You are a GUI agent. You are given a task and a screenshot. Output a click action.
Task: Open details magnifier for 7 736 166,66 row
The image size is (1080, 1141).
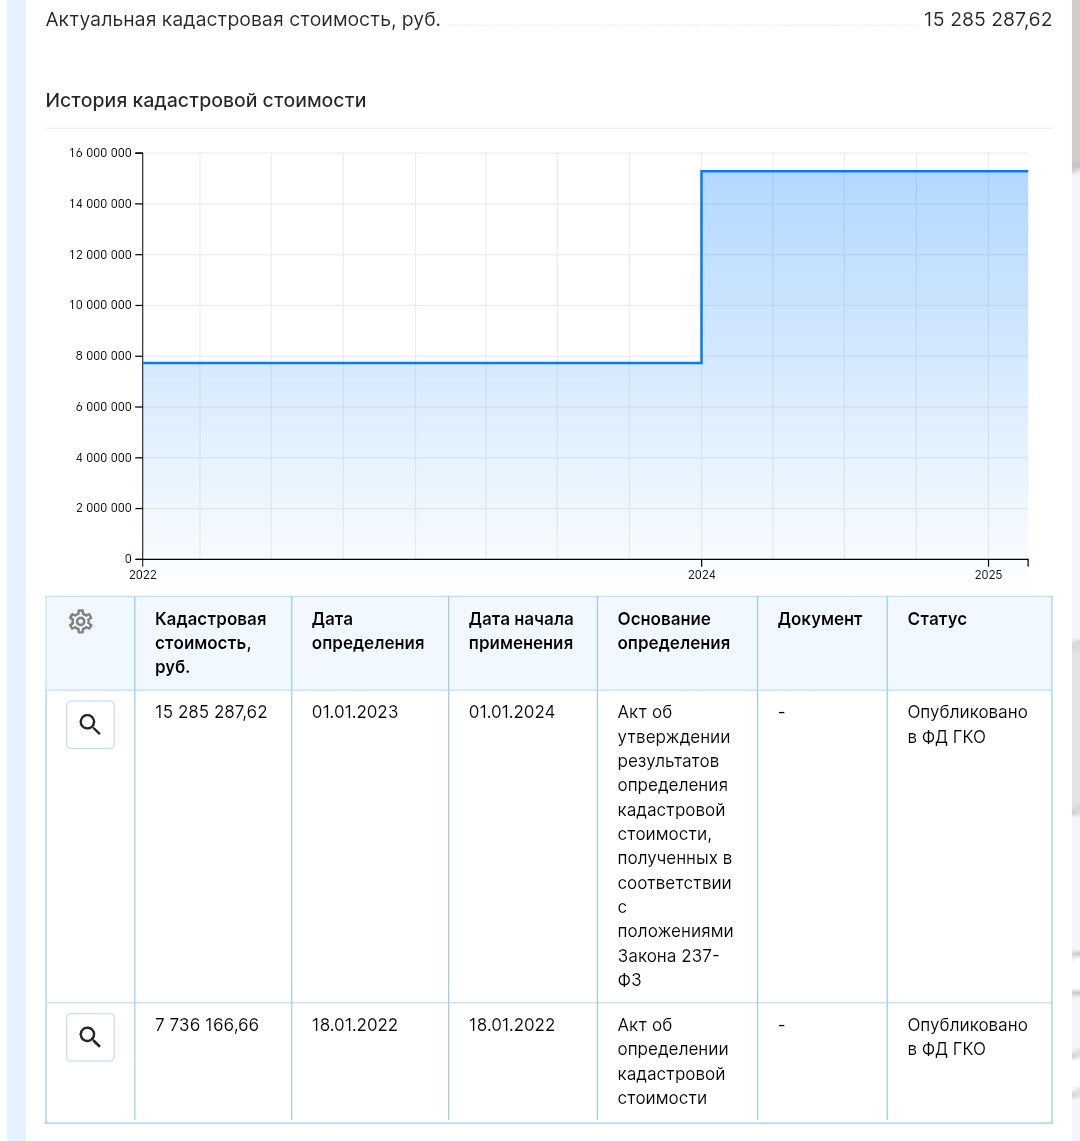pos(90,1037)
